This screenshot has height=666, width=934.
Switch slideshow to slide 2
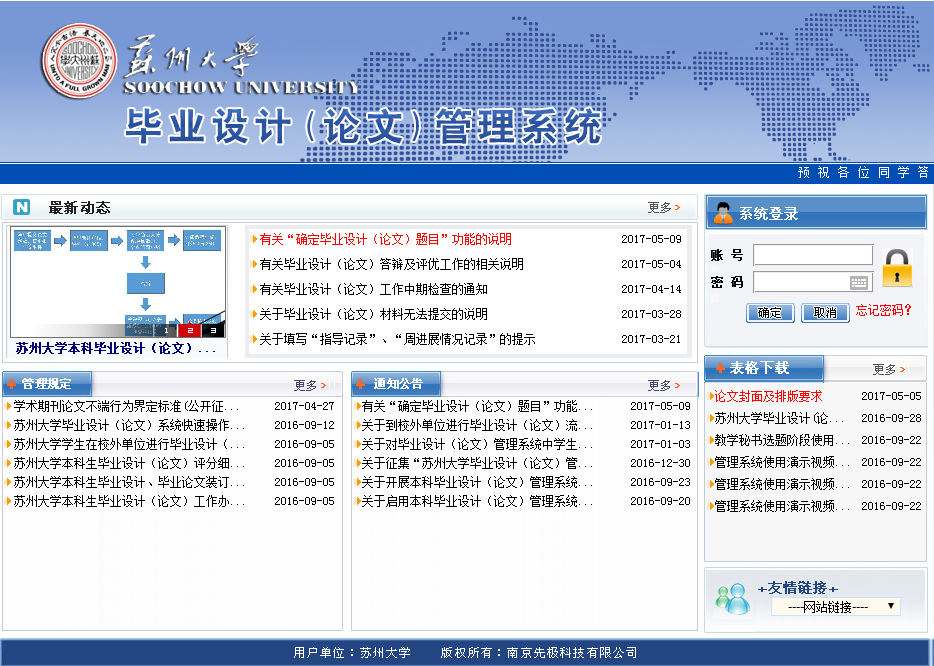tap(189, 330)
